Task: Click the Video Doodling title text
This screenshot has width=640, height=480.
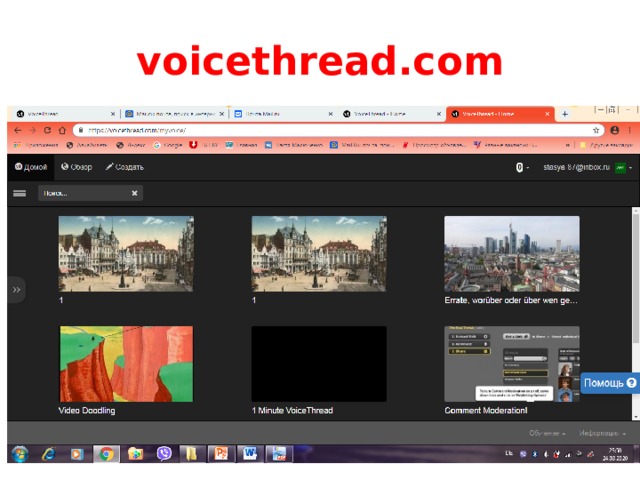Action: (87, 411)
